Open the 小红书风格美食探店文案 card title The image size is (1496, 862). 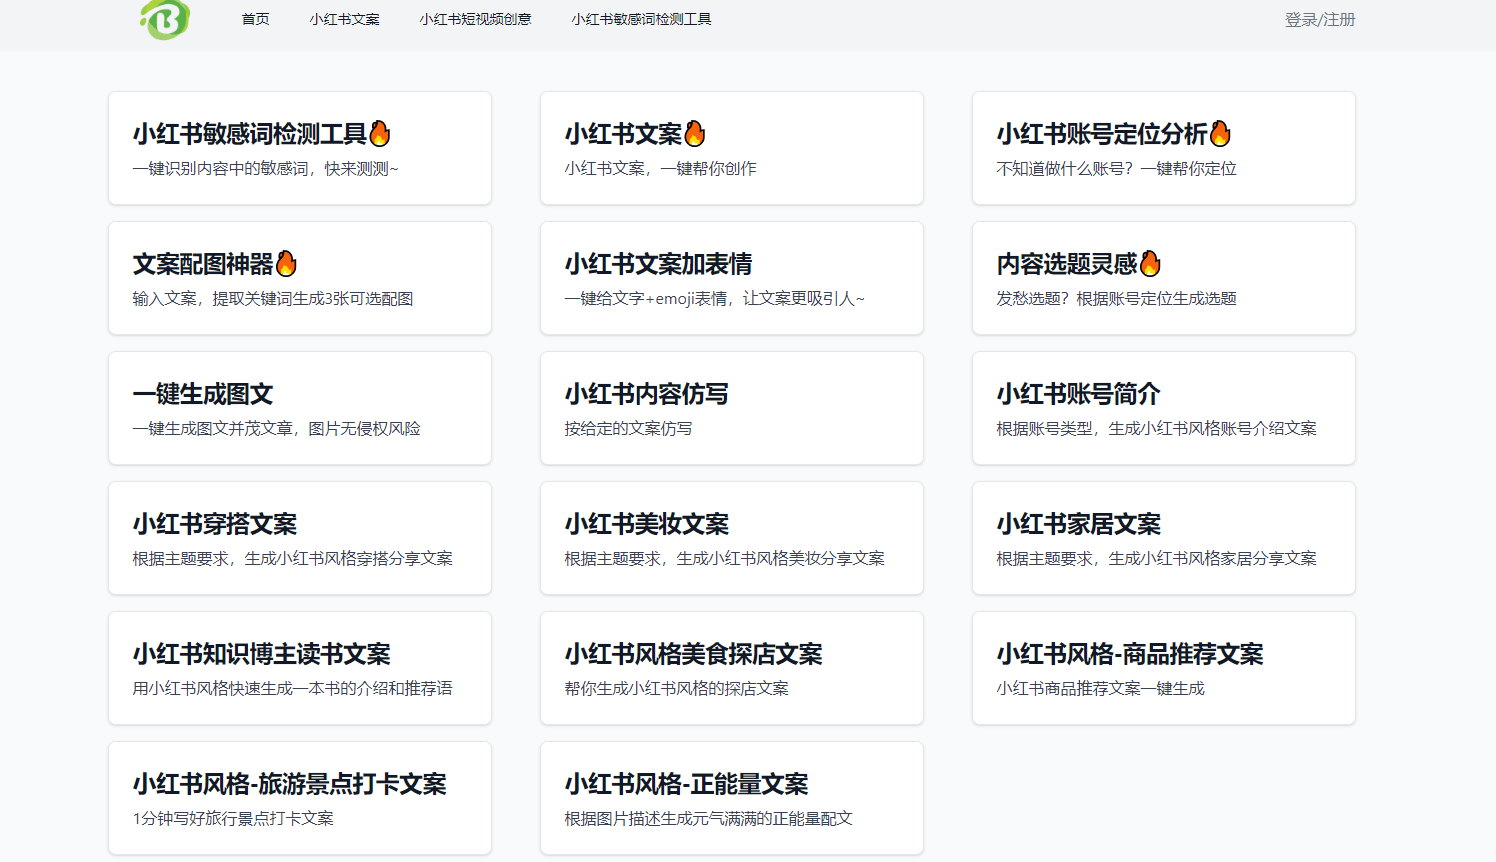(x=693, y=654)
